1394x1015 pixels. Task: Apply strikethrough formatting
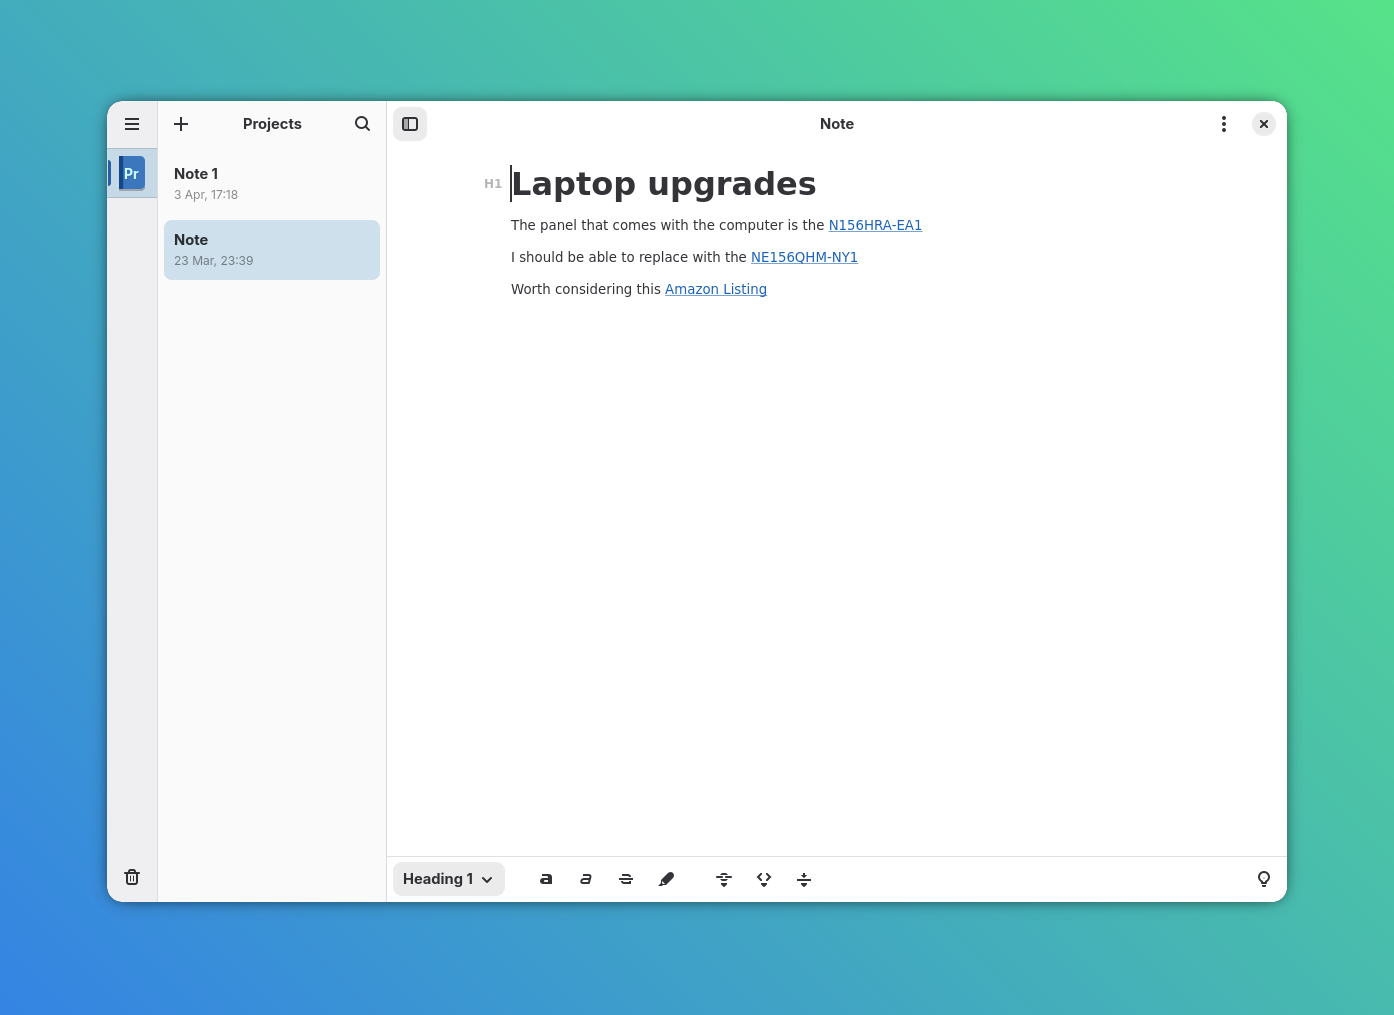click(626, 879)
